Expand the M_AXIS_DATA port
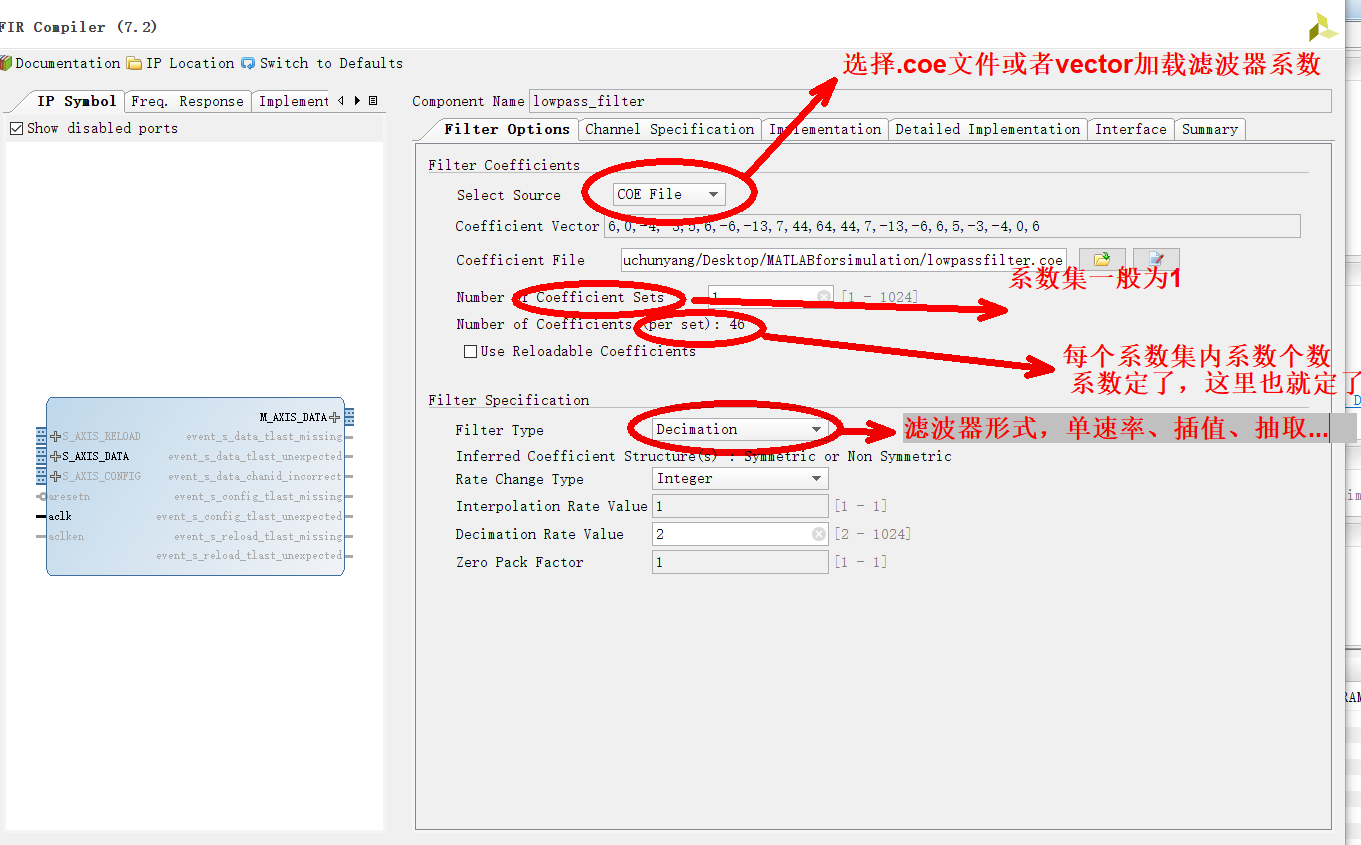The width and height of the screenshot is (1361, 845). (x=335, y=417)
